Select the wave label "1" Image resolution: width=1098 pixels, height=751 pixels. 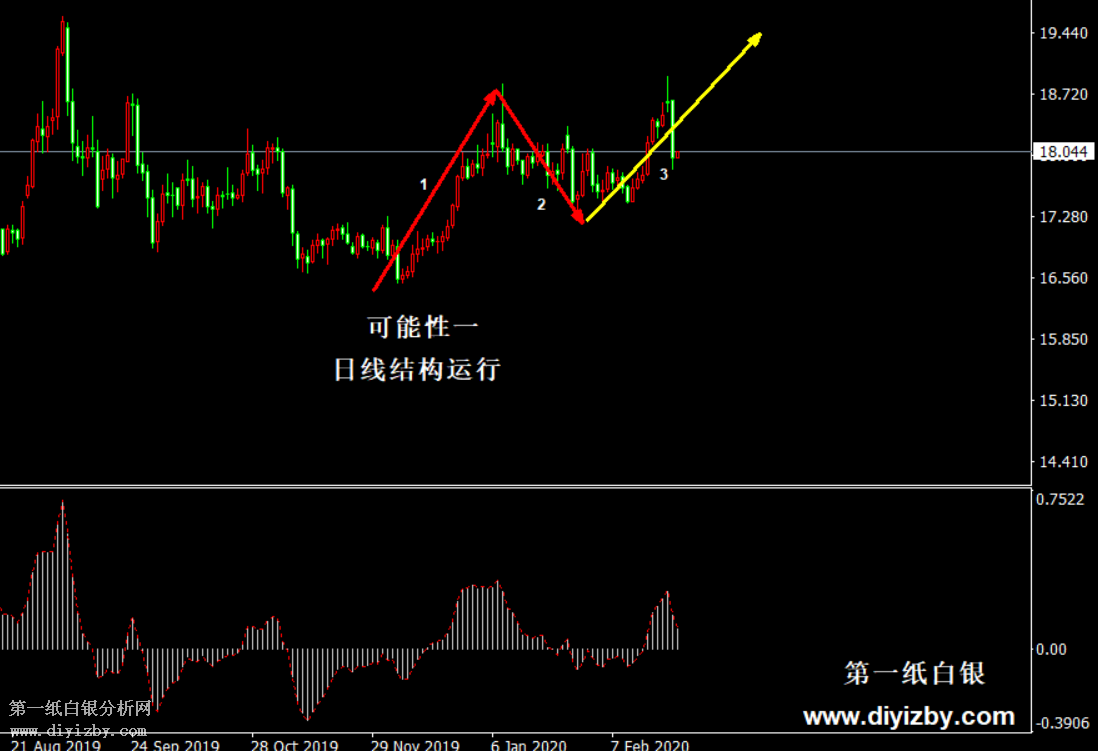point(423,184)
